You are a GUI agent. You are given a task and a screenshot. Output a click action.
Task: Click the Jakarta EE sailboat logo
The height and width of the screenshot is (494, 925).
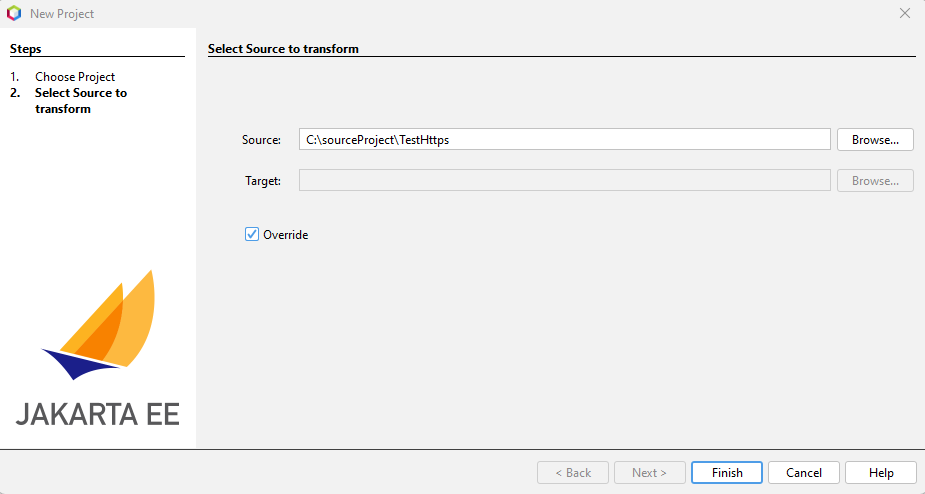pos(100,324)
